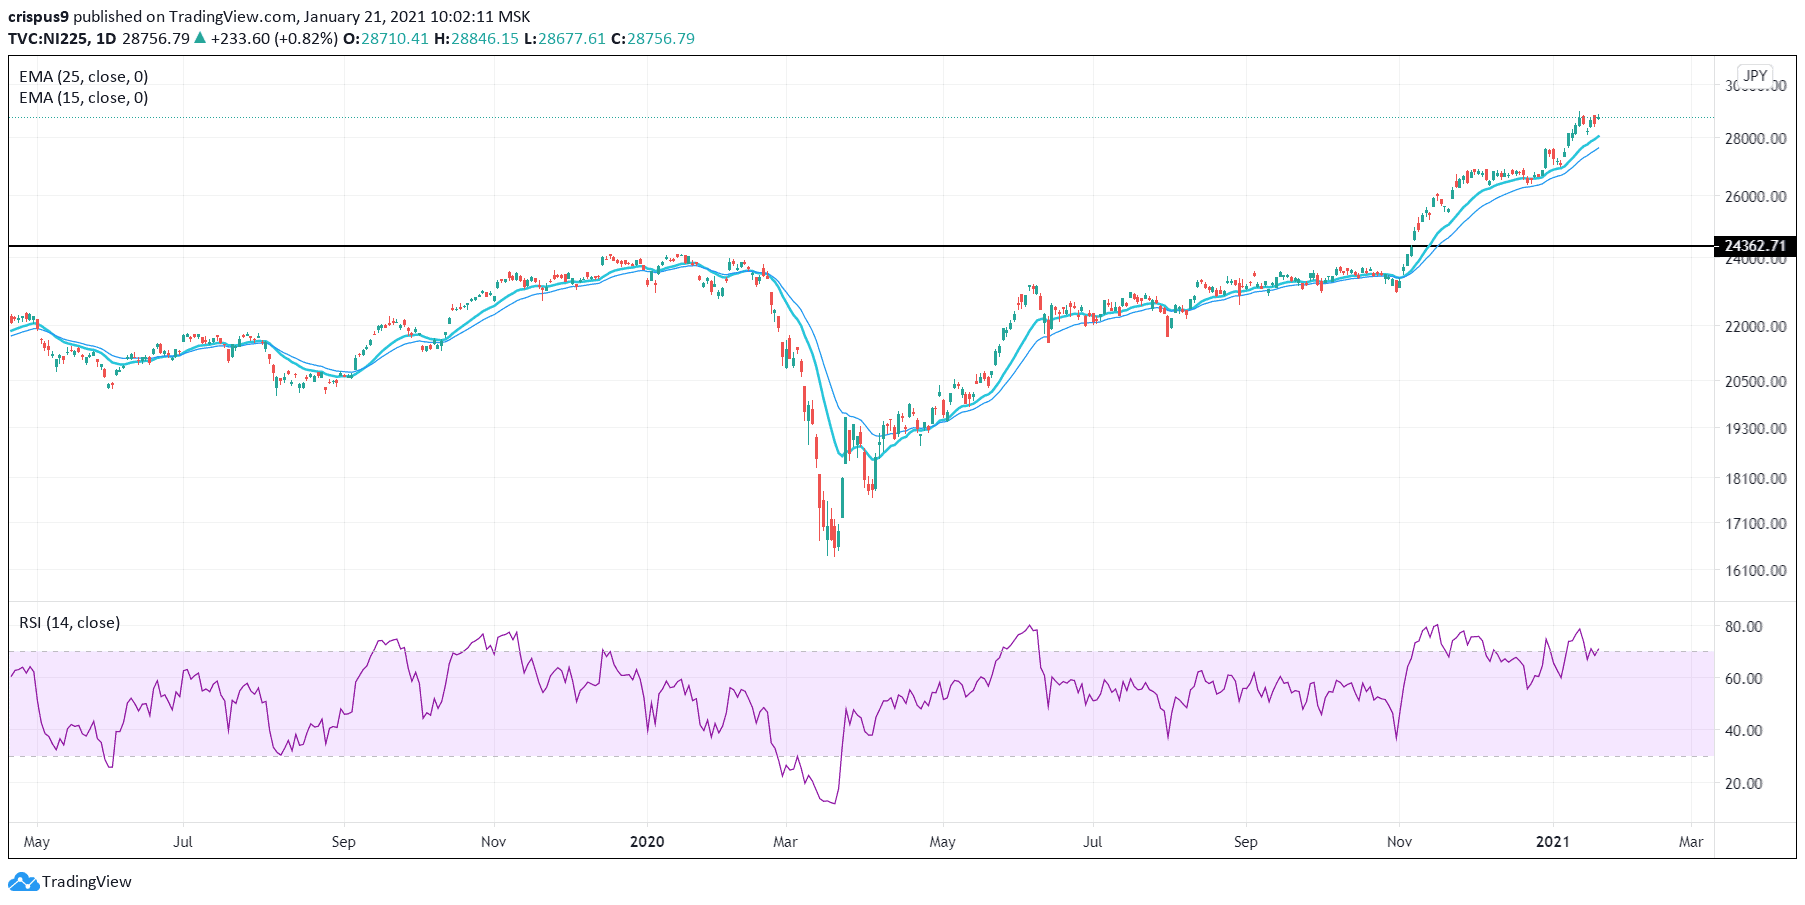Click the first May label on time axis

[x=37, y=842]
